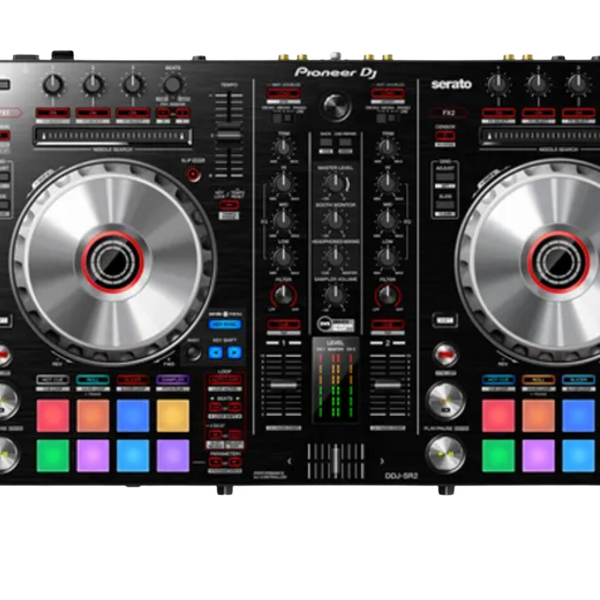The width and height of the screenshot is (600, 600).
Task: Push the round KEY RESET button
Action: (x=194, y=352)
